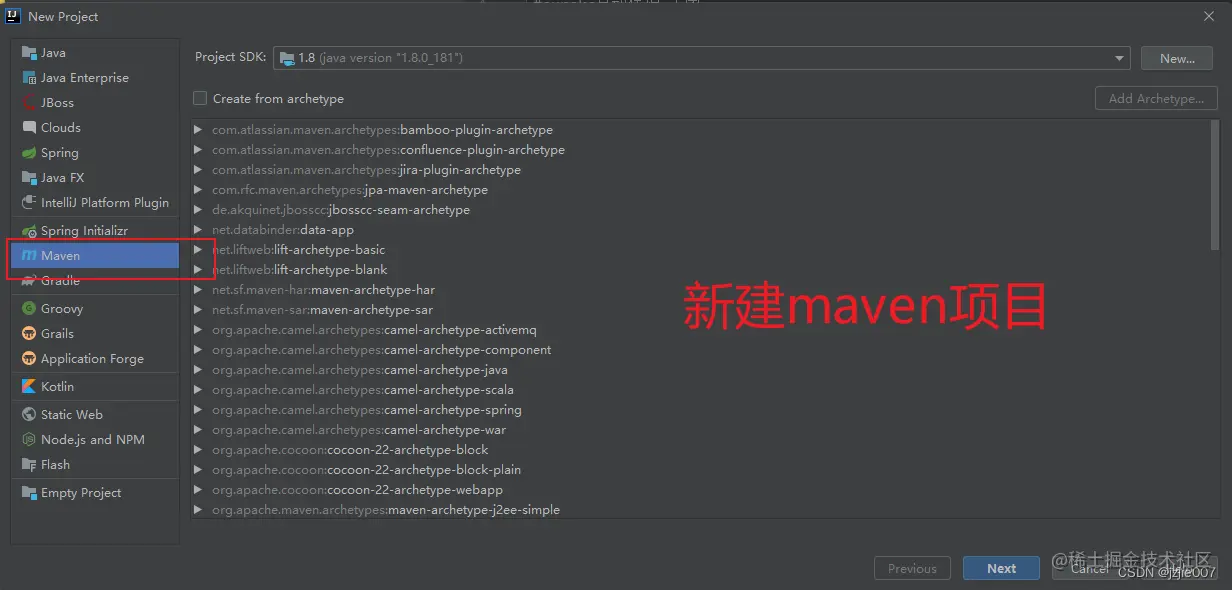Screen dimensions: 1232x590
Task: Expand the data-app archetype entry
Action: coord(199,230)
